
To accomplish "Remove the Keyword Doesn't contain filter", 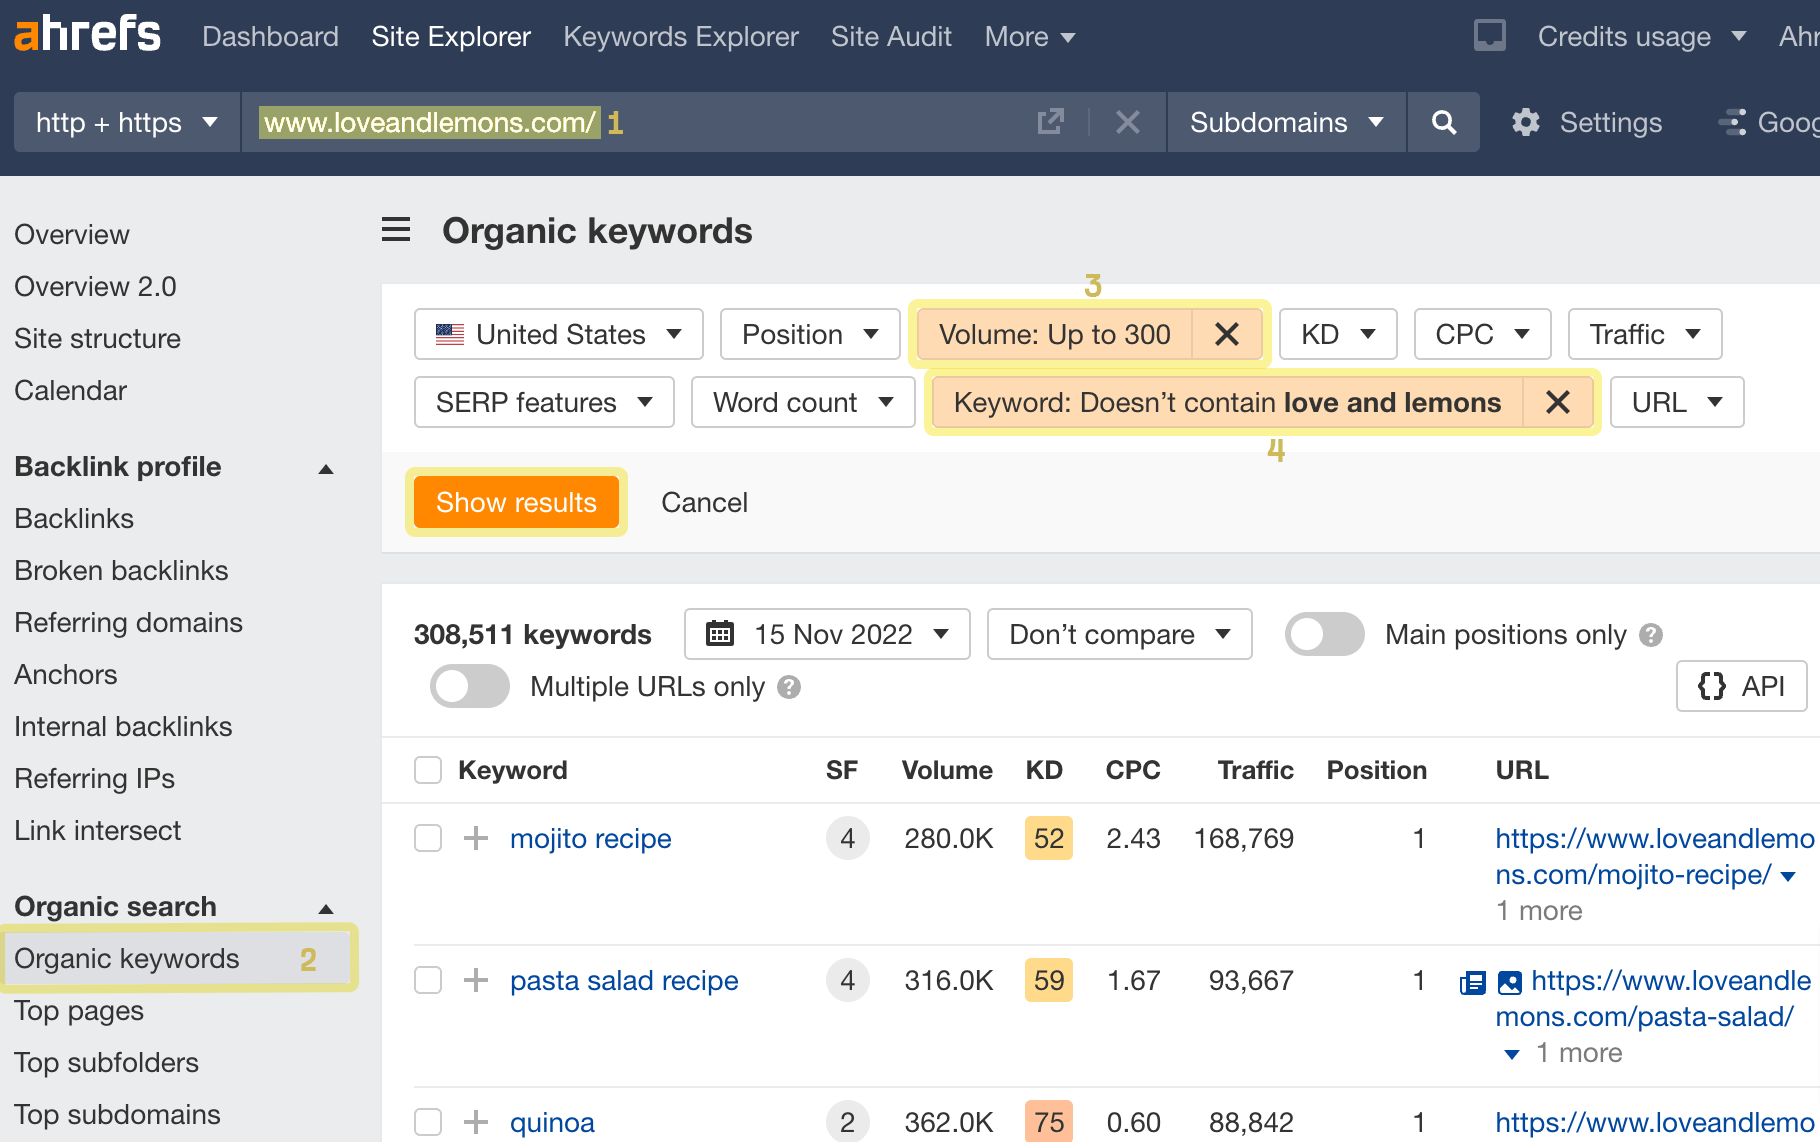I will 1558,402.
